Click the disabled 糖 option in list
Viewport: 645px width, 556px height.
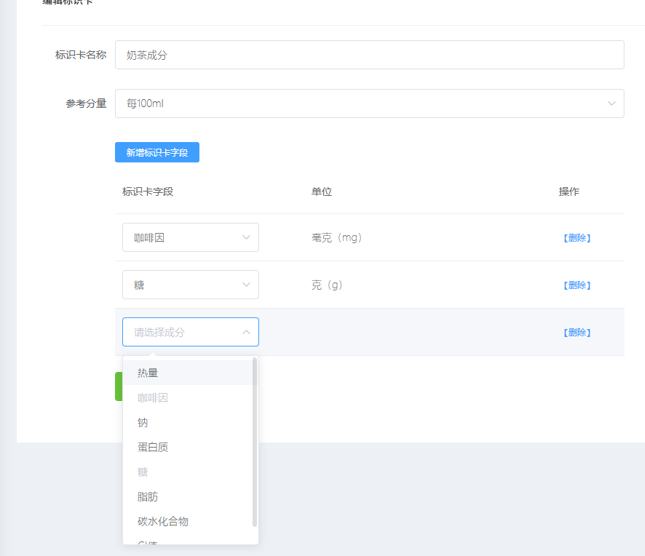[188, 472]
